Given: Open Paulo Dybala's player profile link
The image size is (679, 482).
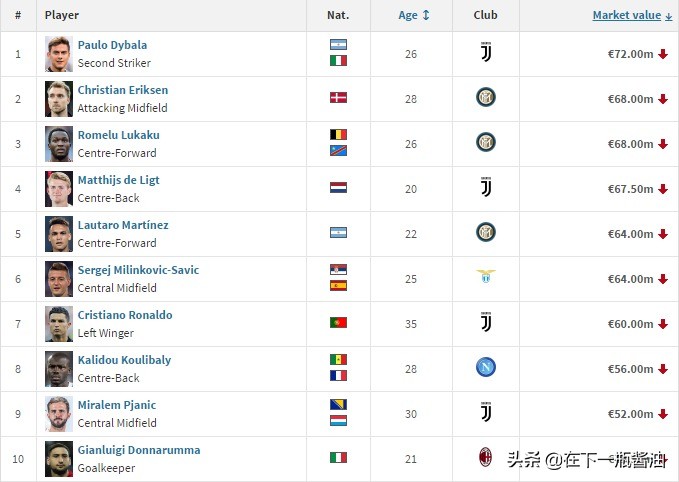Looking at the screenshot, I should pyautogui.click(x=112, y=45).
